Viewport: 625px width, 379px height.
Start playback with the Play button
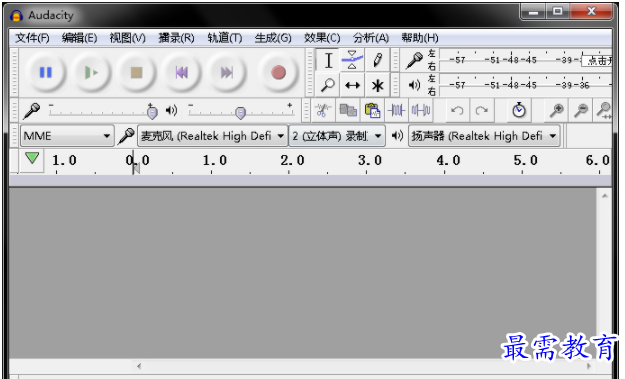click(x=91, y=73)
